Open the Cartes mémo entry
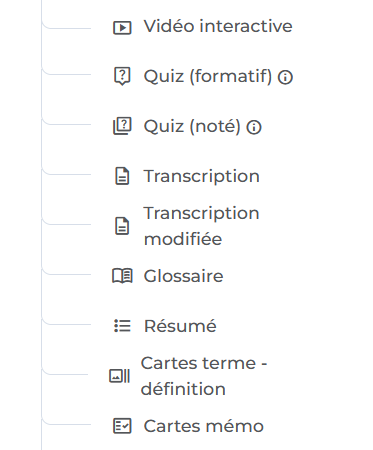 (204, 426)
